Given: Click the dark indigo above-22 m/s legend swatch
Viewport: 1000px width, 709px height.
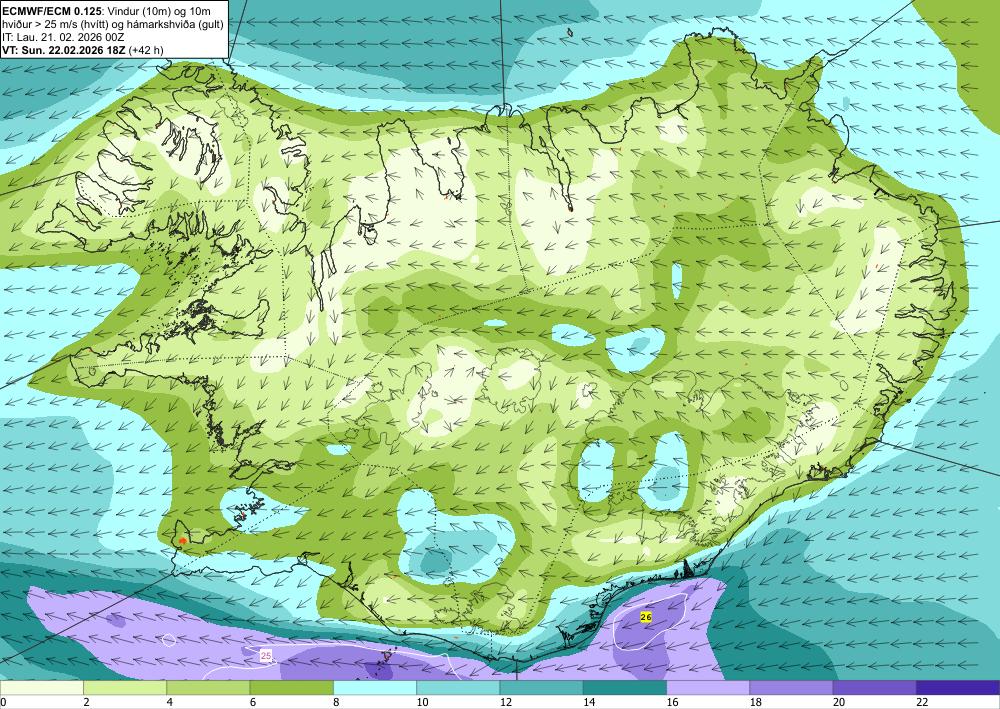Looking at the screenshot, I should 958,687.
